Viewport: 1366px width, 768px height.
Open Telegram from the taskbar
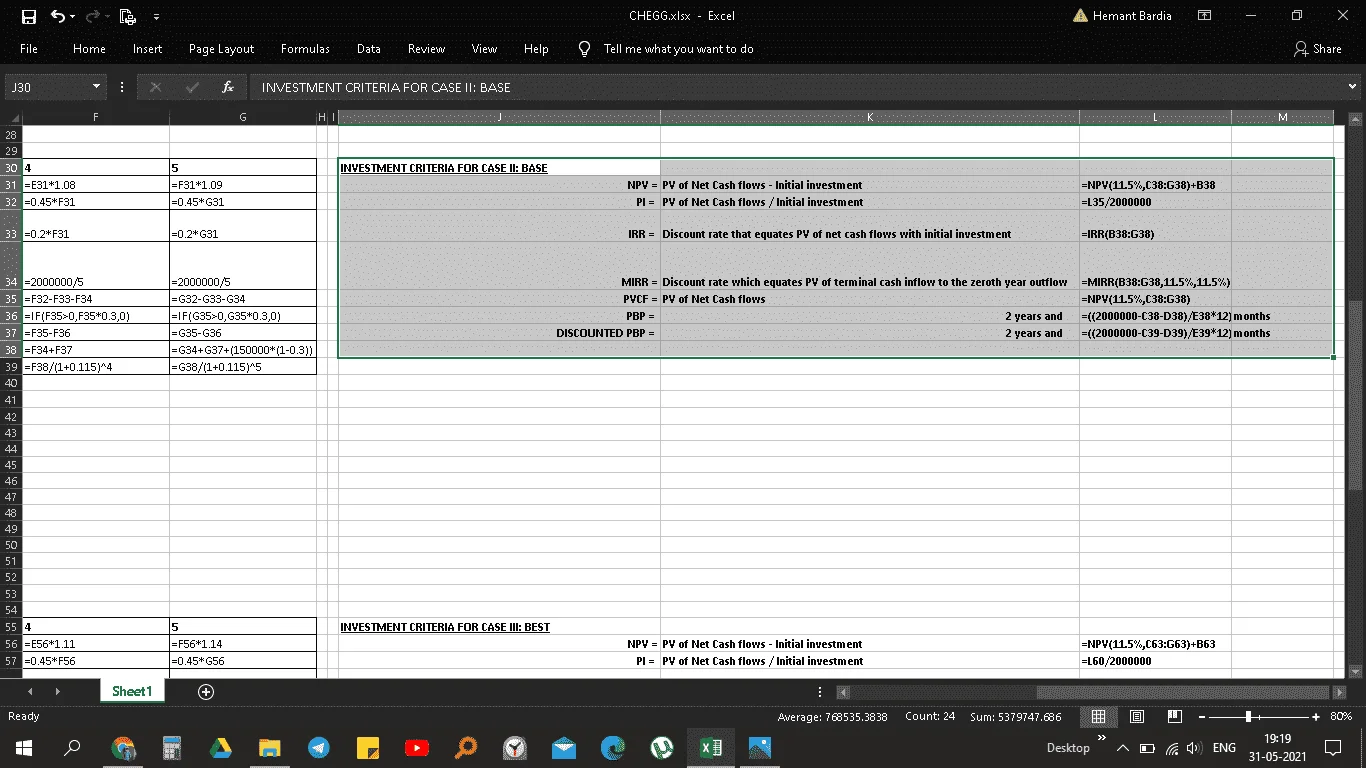(319, 747)
